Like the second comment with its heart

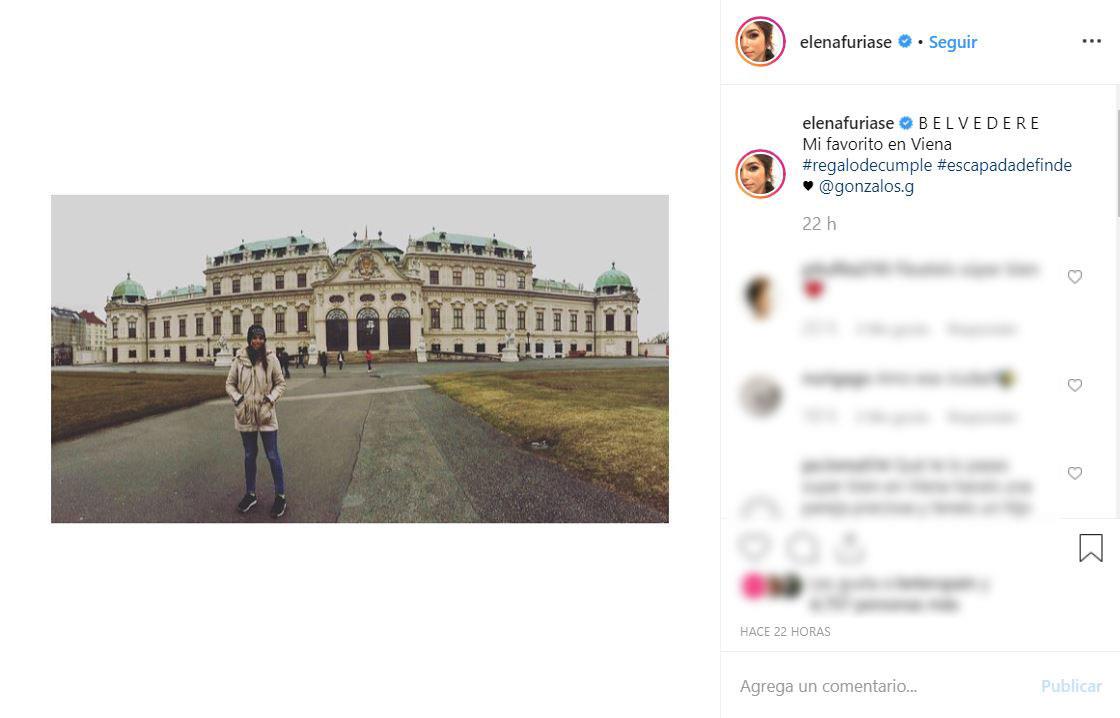(1074, 385)
